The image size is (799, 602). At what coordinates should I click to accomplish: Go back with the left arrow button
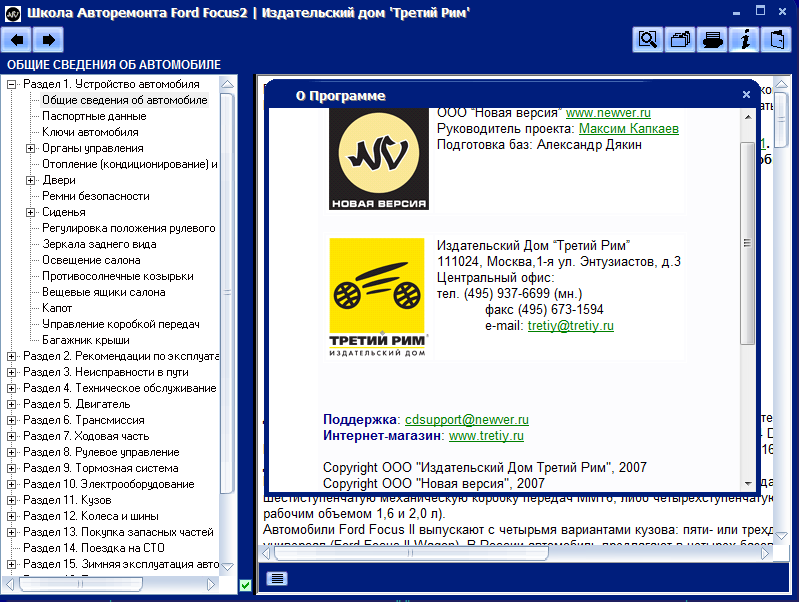click(17, 40)
